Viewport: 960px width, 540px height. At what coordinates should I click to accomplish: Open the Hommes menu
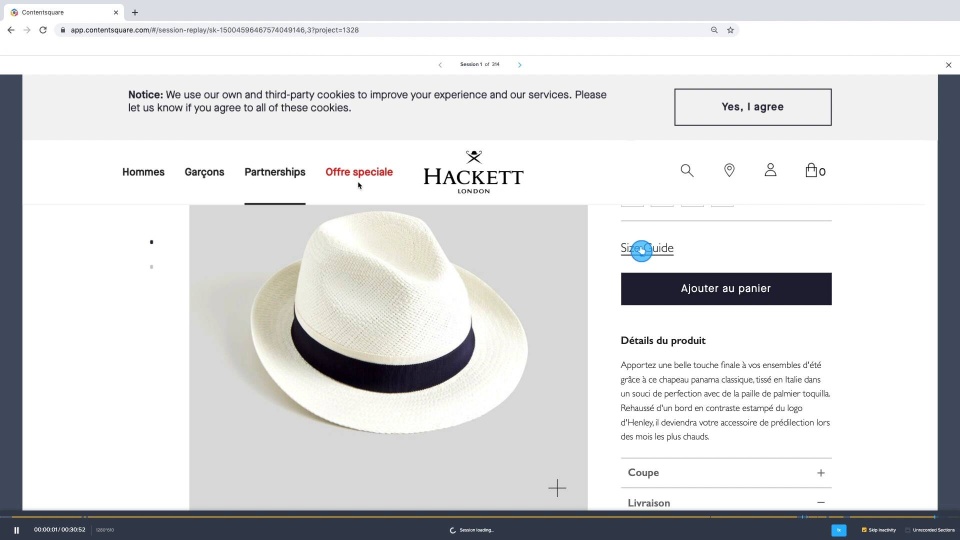pyautogui.click(x=143, y=172)
